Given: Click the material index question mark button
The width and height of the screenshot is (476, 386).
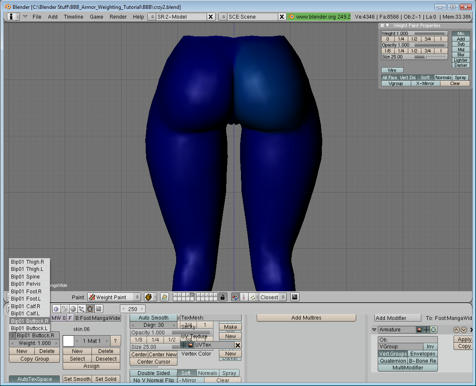Looking at the screenshot, I should pos(115,341).
